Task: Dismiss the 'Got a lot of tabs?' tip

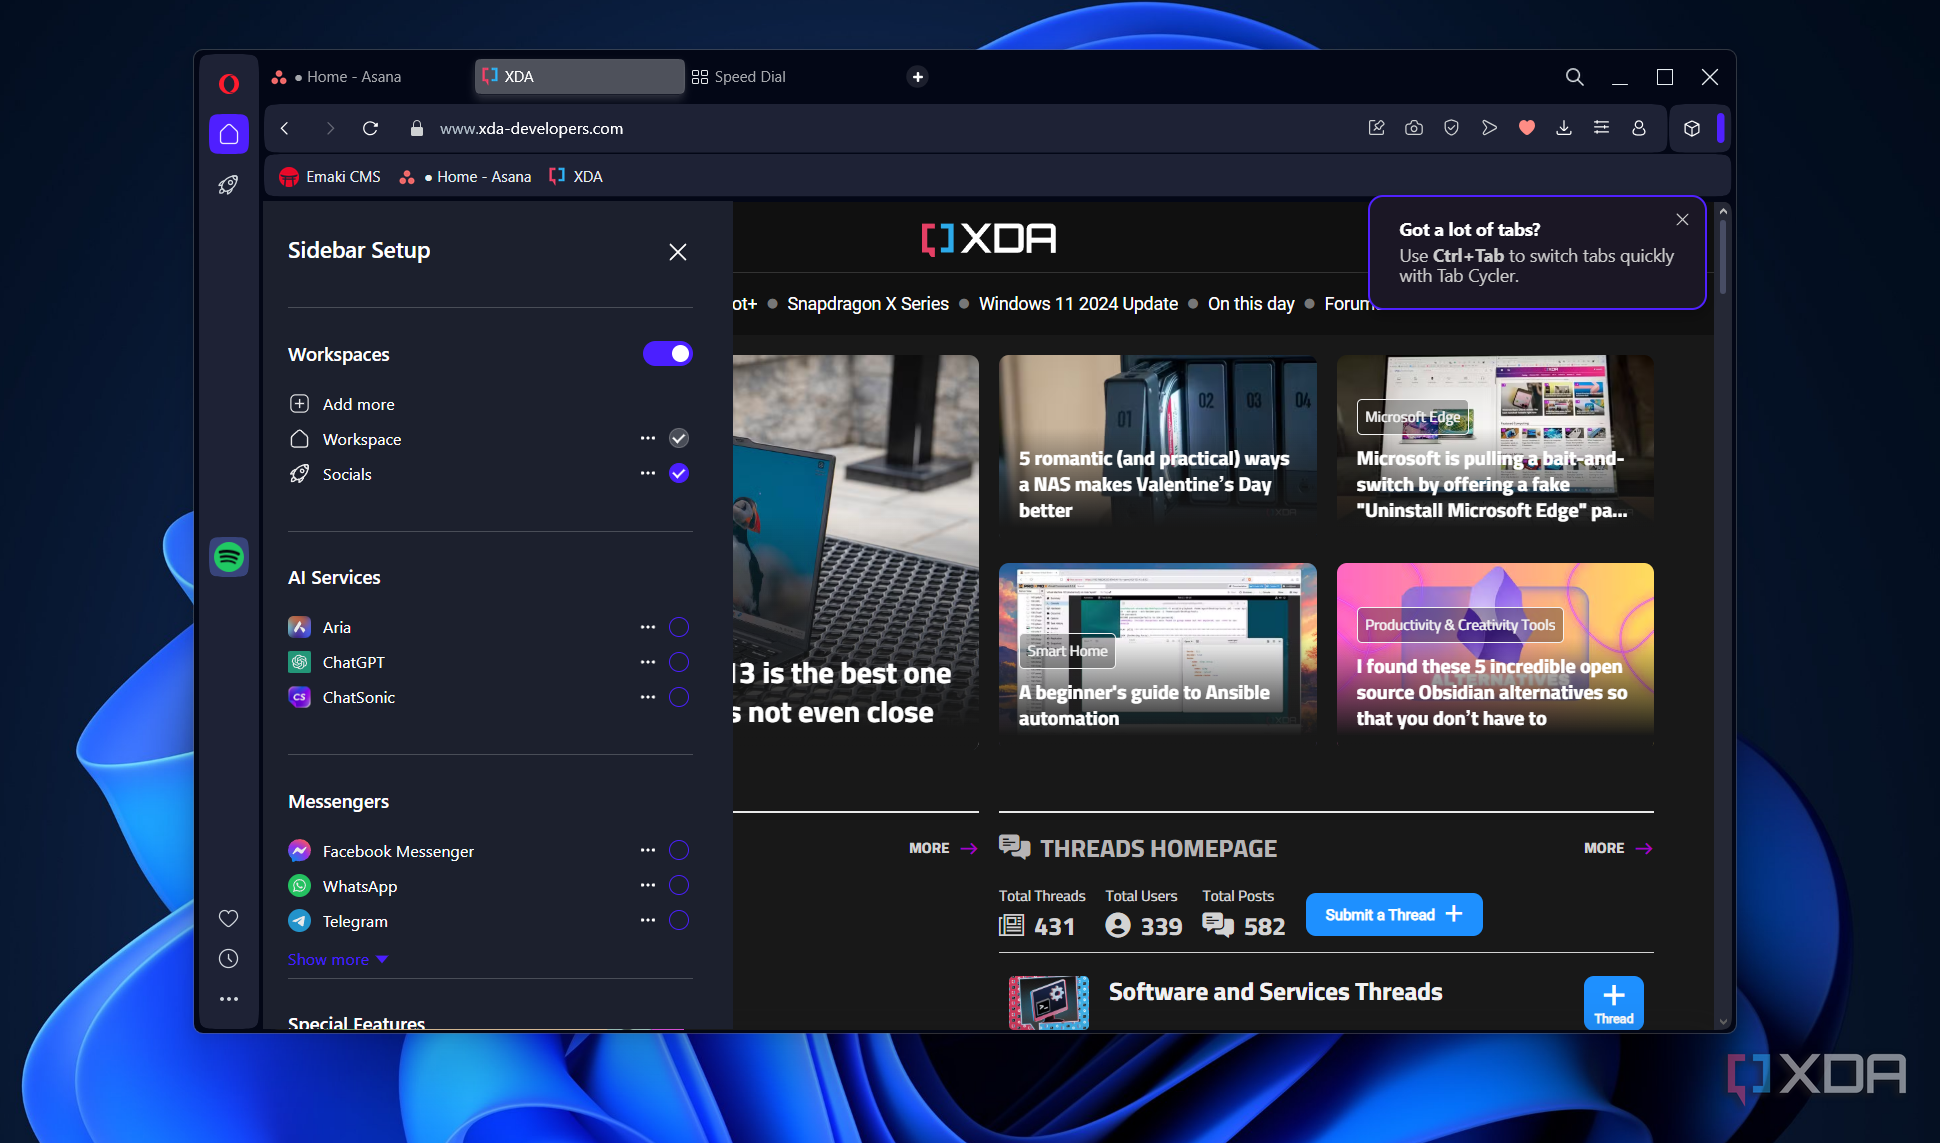Action: (1683, 220)
